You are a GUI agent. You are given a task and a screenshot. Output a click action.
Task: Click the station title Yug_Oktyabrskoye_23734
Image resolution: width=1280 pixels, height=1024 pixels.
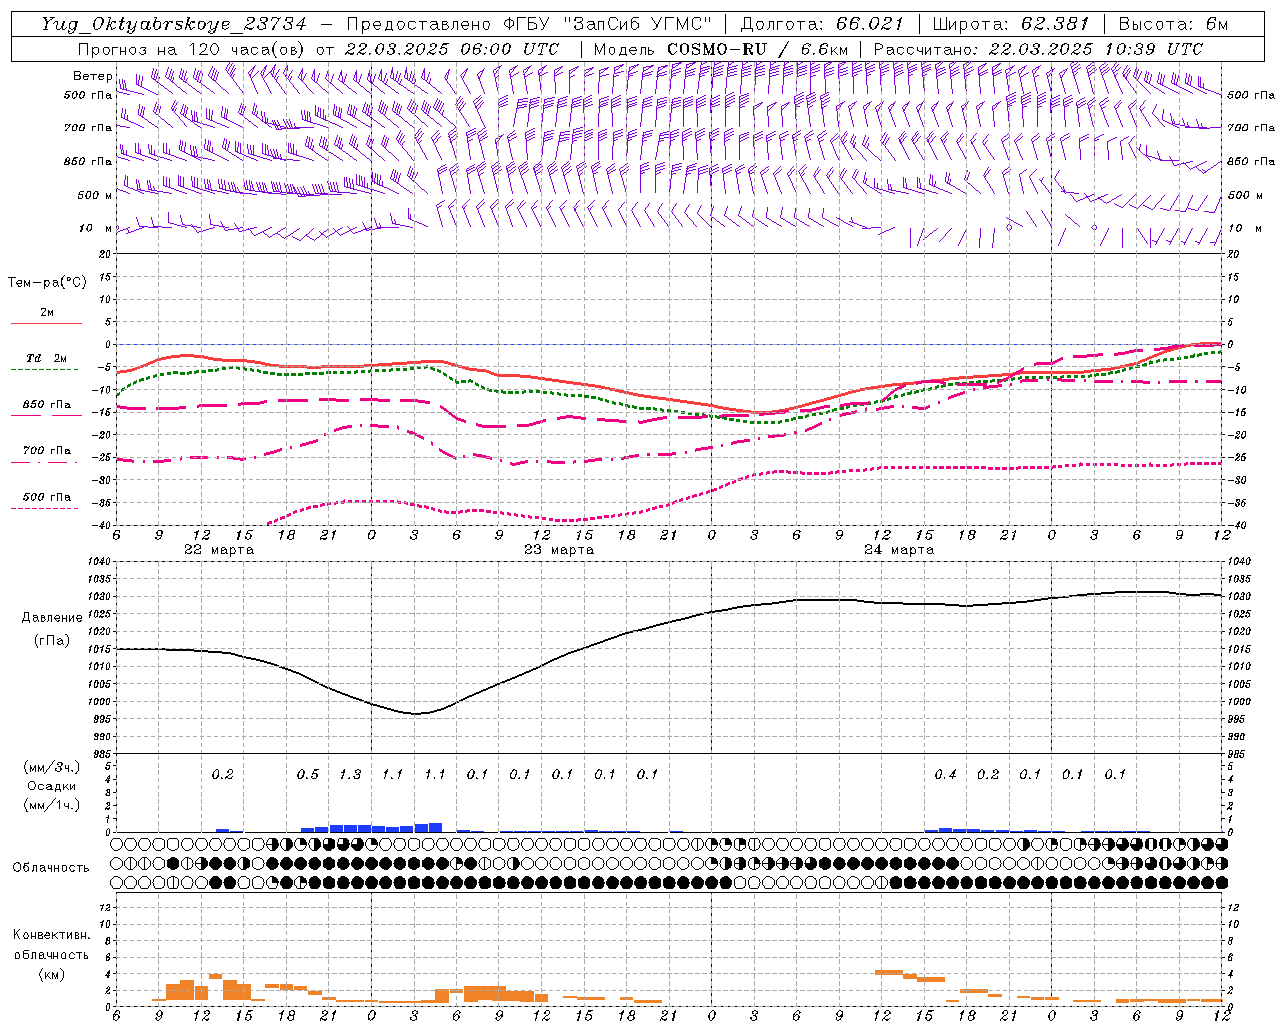tap(174, 24)
